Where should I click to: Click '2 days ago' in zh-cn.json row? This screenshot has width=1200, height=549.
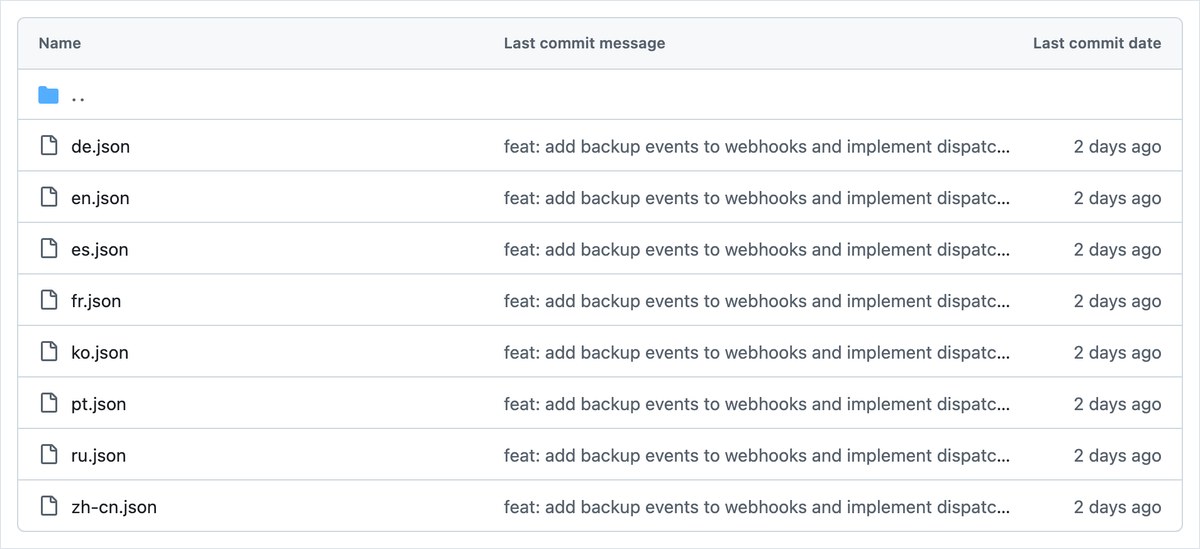(x=1118, y=507)
